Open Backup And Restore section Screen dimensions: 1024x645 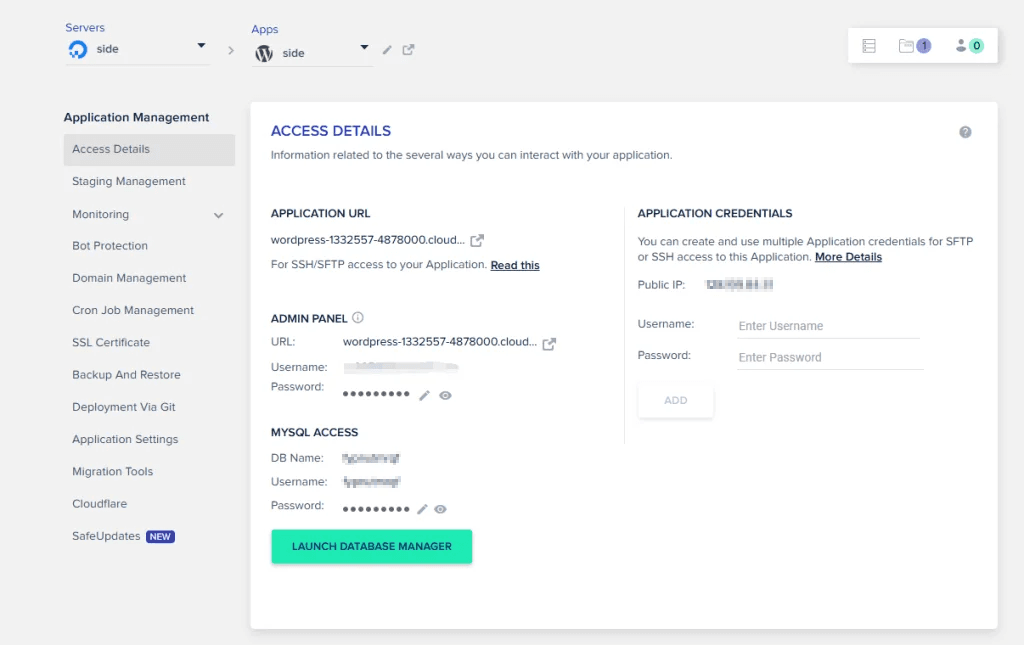coord(126,375)
